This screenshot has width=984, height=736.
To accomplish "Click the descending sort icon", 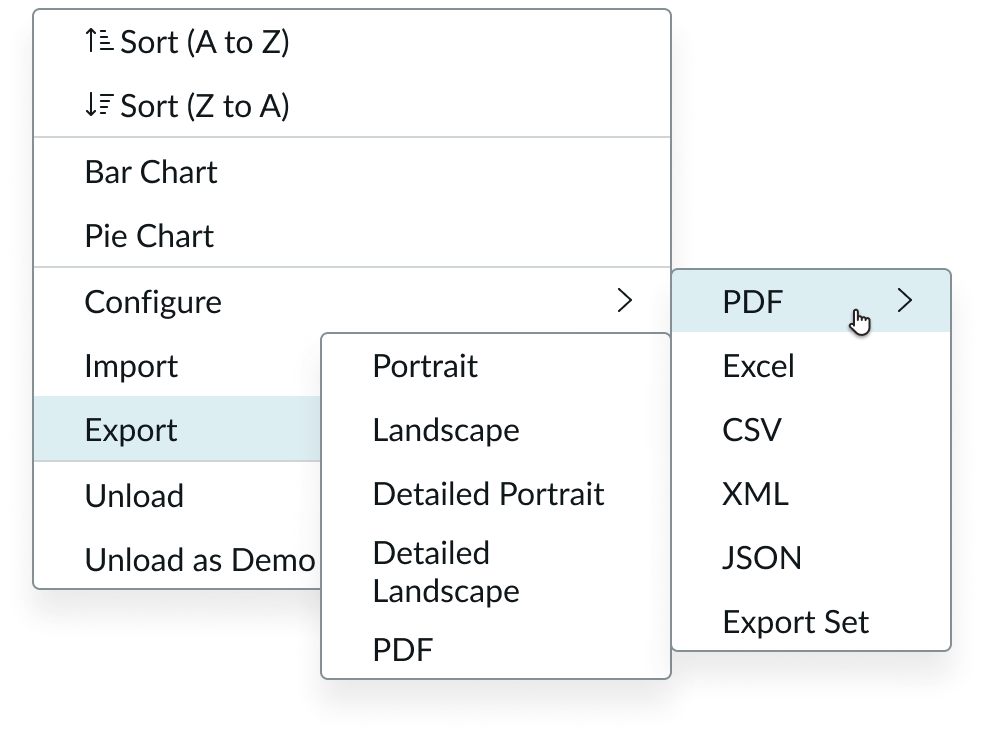I will [x=99, y=105].
